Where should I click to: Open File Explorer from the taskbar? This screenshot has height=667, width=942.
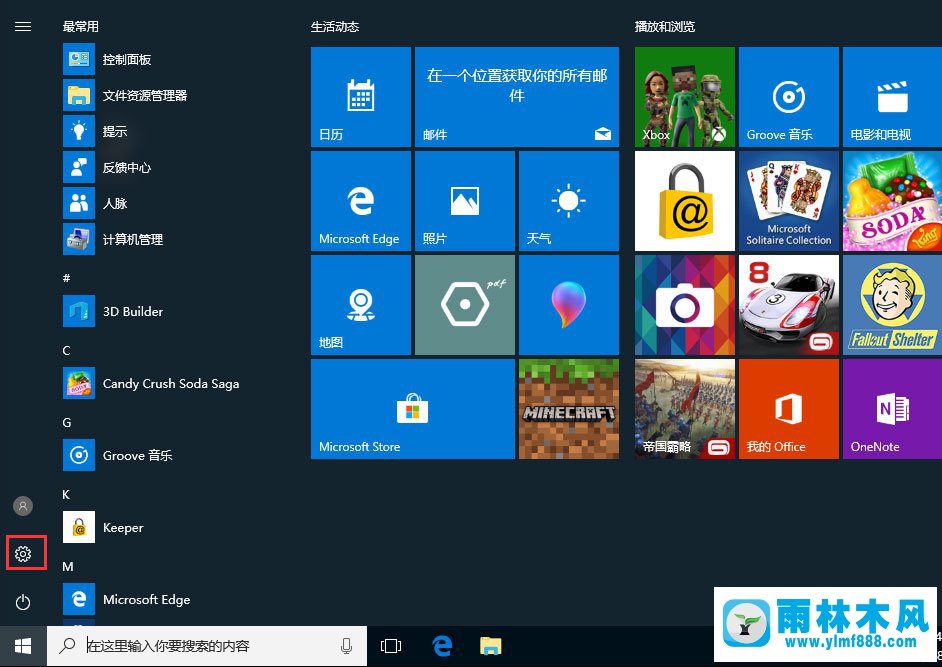(x=491, y=646)
